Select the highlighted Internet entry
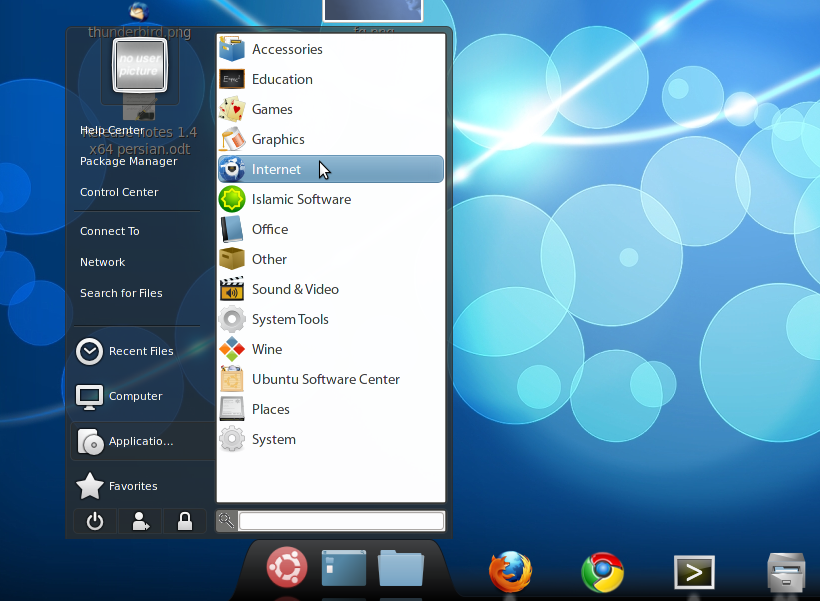820x601 pixels. click(331, 169)
